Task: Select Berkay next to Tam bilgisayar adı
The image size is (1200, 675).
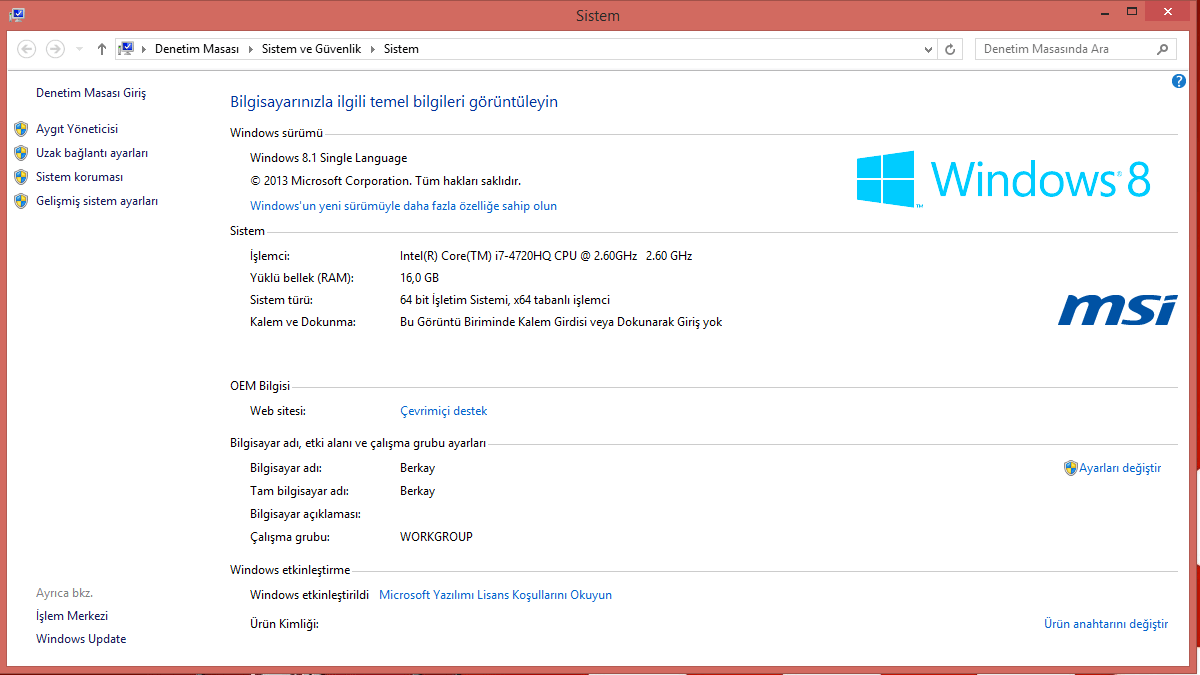Action: (417, 491)
